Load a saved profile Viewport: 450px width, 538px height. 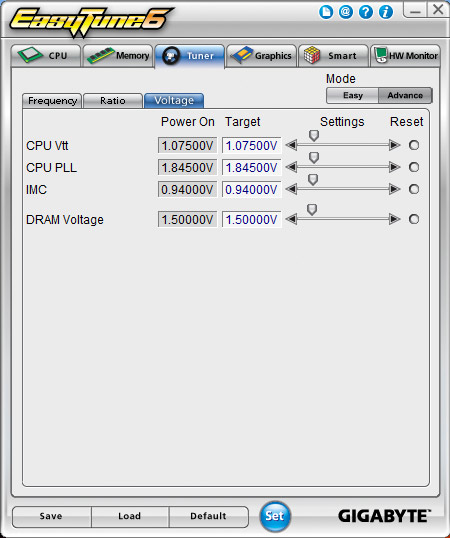[130, 516]
